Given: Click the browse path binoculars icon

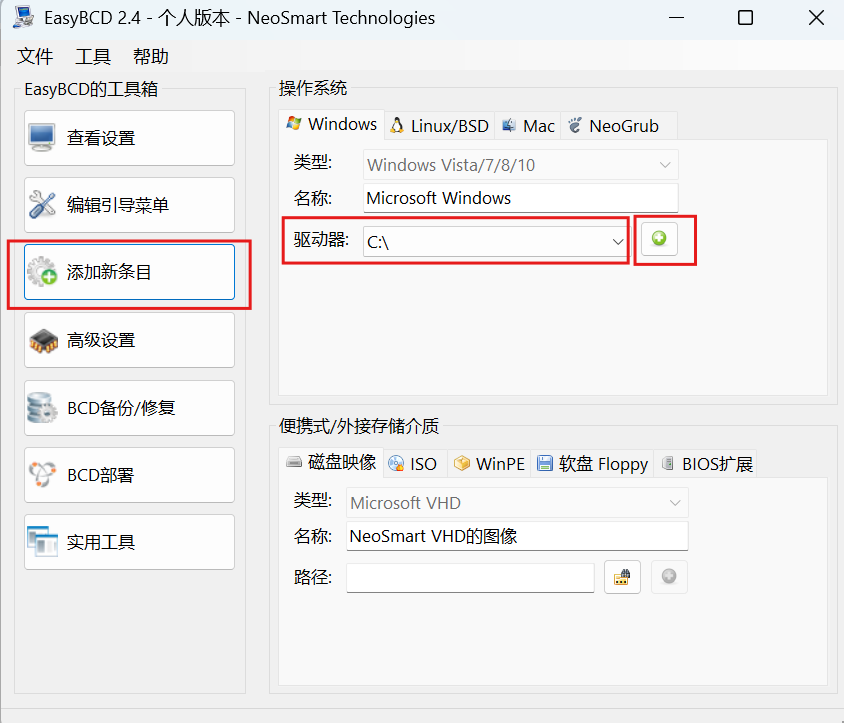Looking at the screenshot, I should 622,577.
